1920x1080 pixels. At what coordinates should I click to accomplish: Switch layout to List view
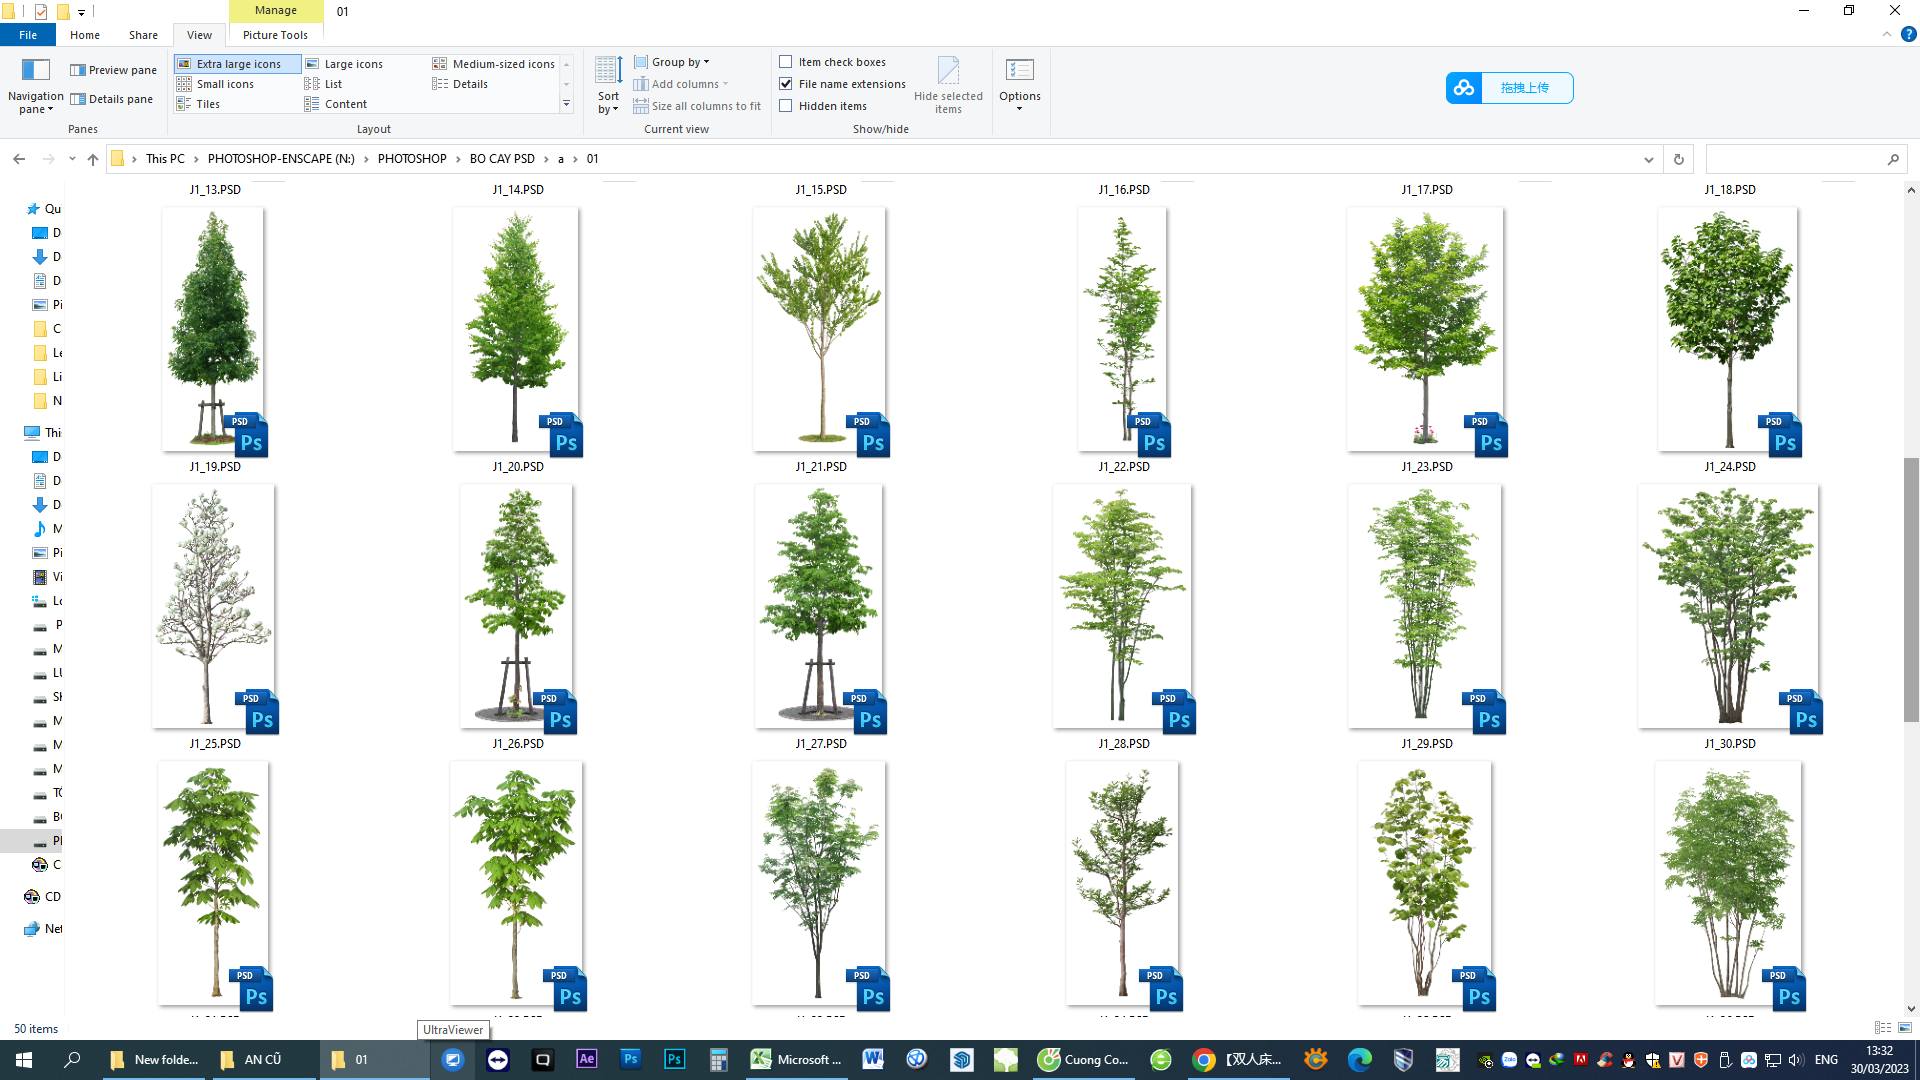323,84
